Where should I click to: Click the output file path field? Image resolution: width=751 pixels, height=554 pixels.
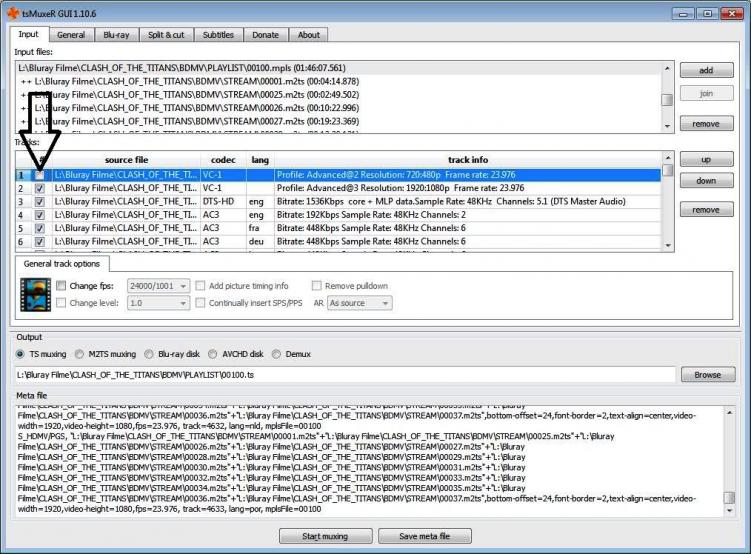click(x=343, y=375)
